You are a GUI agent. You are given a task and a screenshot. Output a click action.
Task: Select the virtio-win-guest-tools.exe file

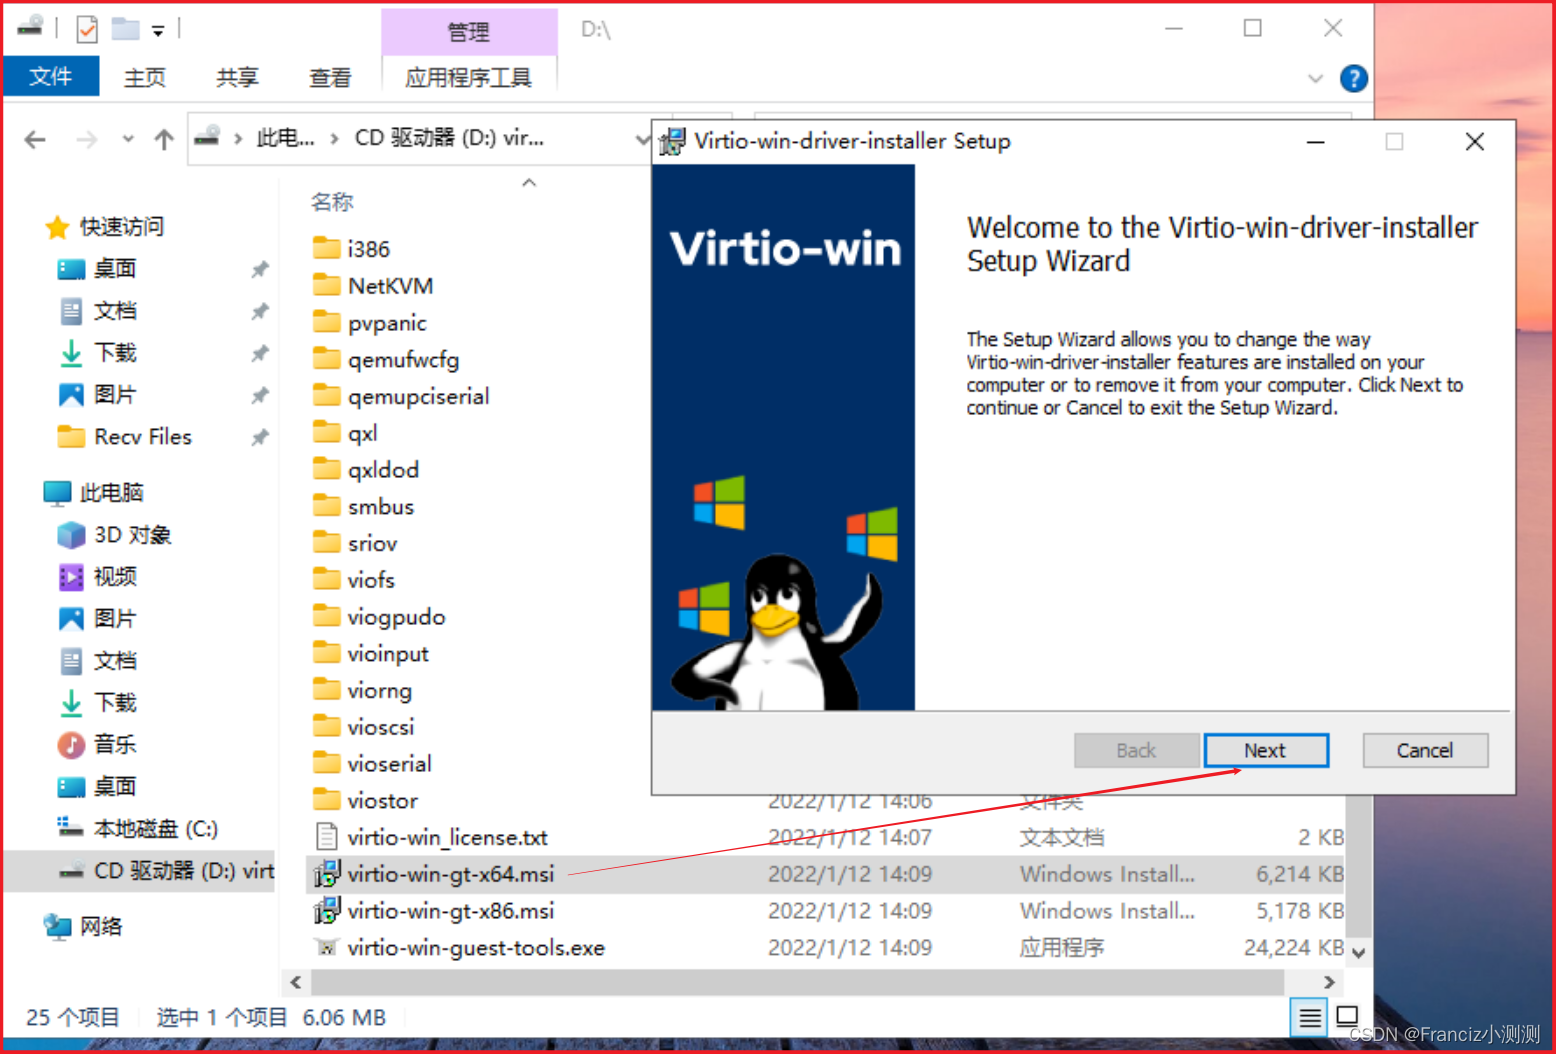(x=476, y=948)
